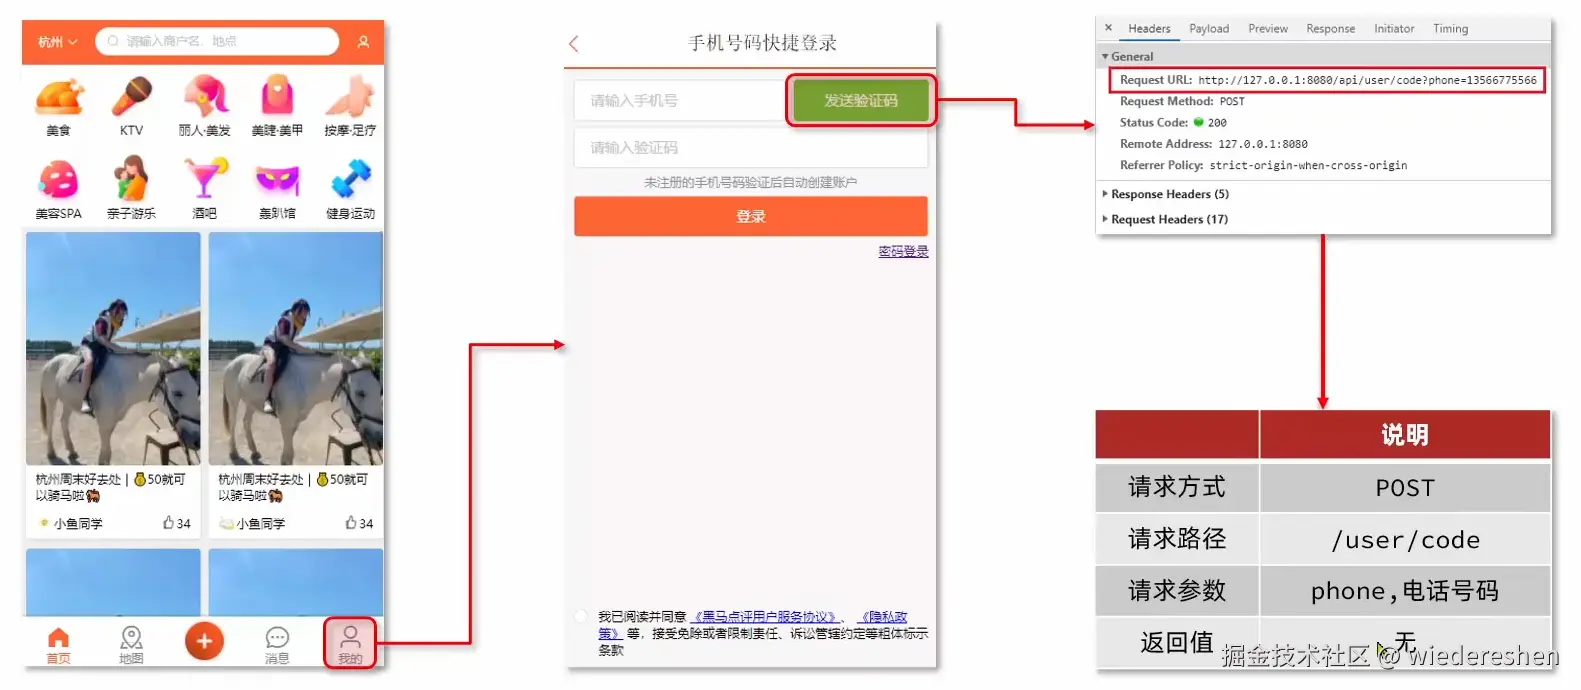
Task: Focus the merchant search box in header
Action: click(x=217, y=41)
